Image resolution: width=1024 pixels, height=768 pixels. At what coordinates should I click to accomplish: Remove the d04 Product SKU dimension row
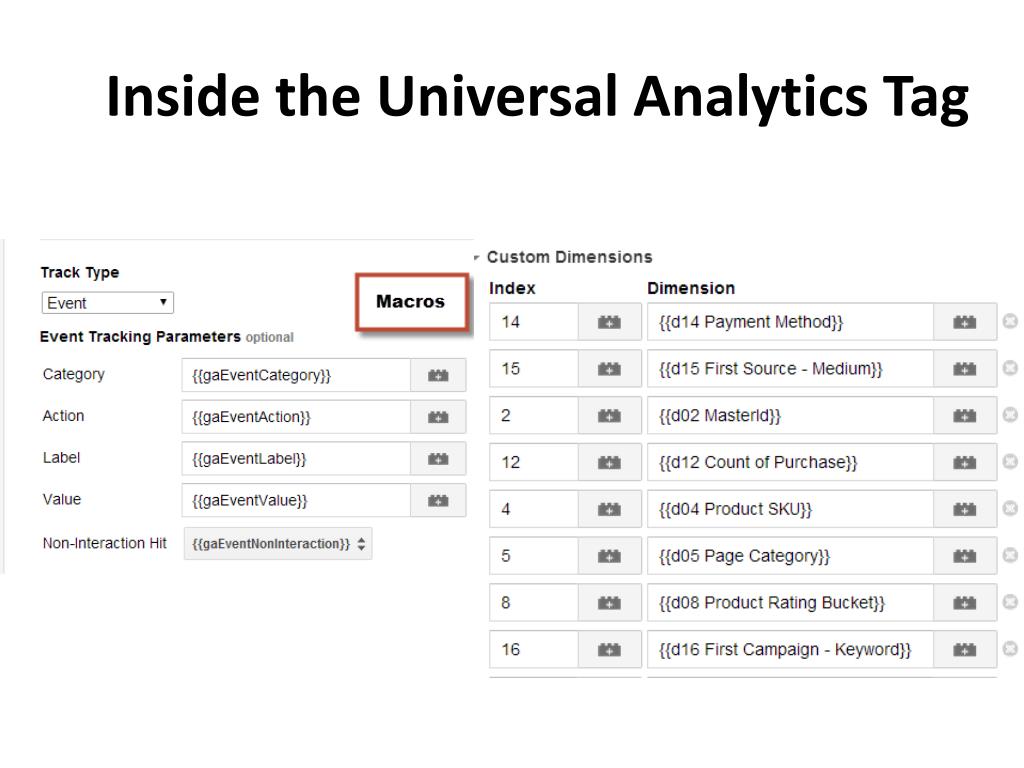(x=1010, y=508)
